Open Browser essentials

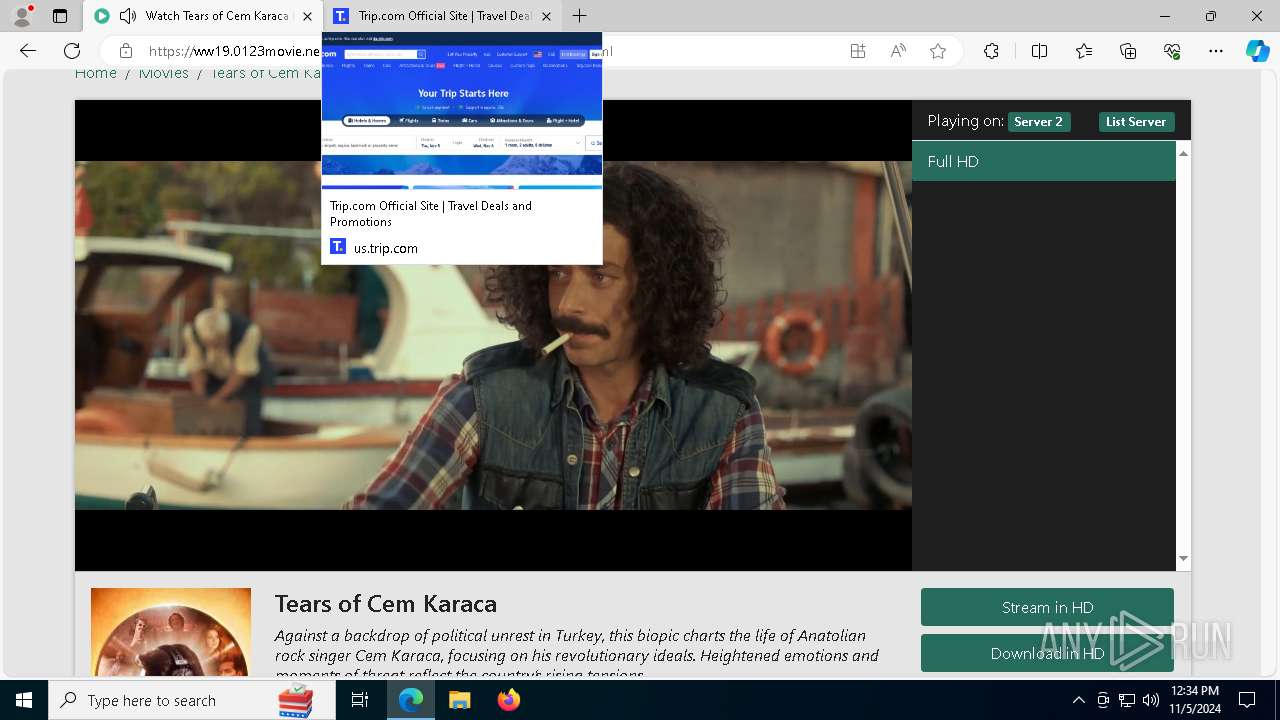(x=1172, y=51)
